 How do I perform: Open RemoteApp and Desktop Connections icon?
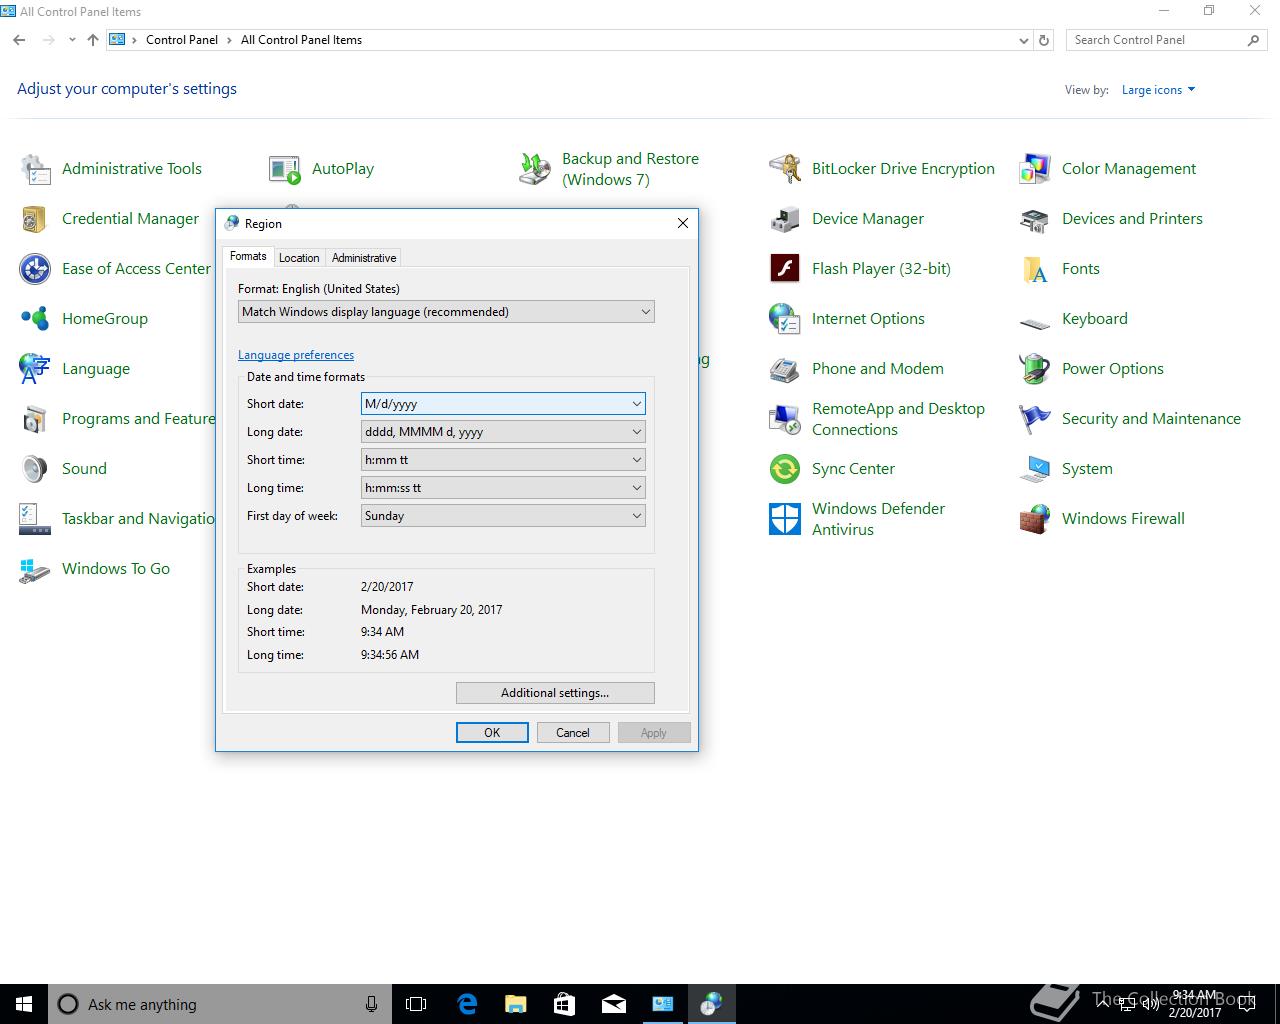[785, 419]
